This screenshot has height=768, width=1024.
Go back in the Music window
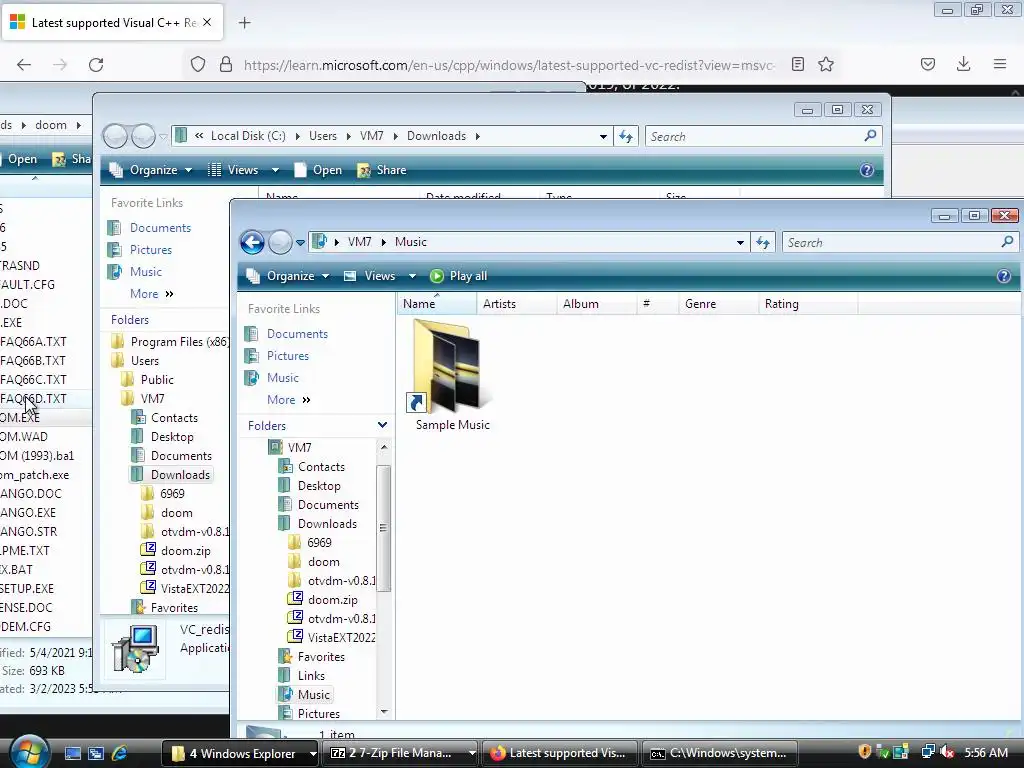(x=252, y=242)
